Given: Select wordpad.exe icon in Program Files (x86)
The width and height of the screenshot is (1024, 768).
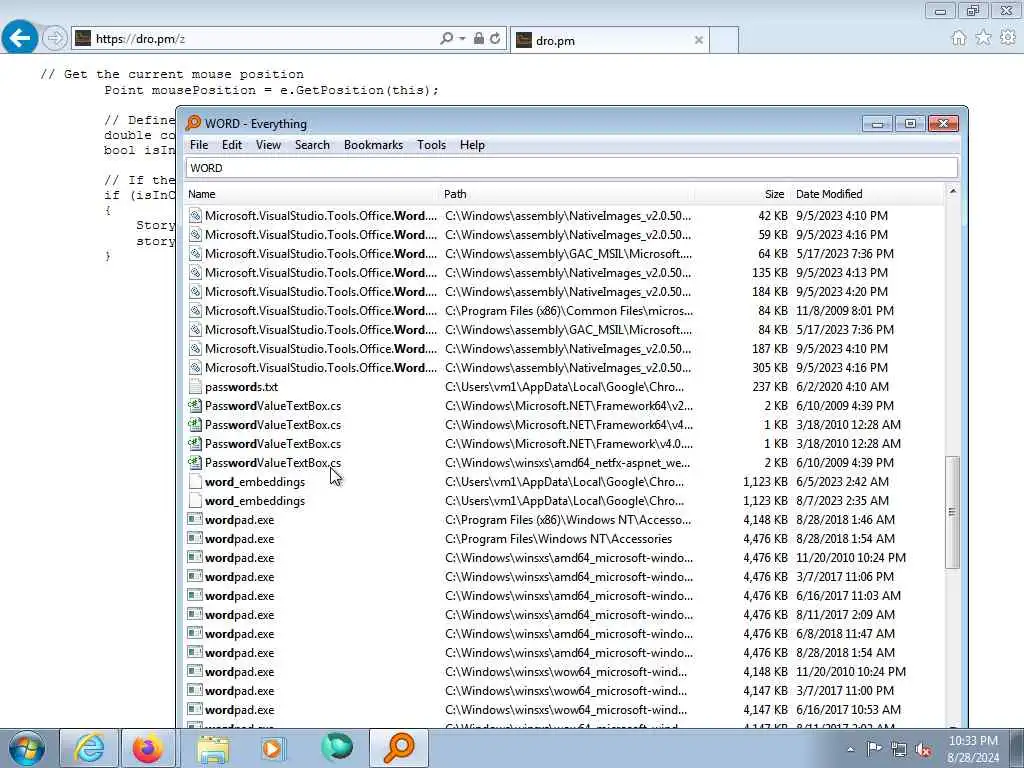Looking at the screenshot, I should (195, 520).
